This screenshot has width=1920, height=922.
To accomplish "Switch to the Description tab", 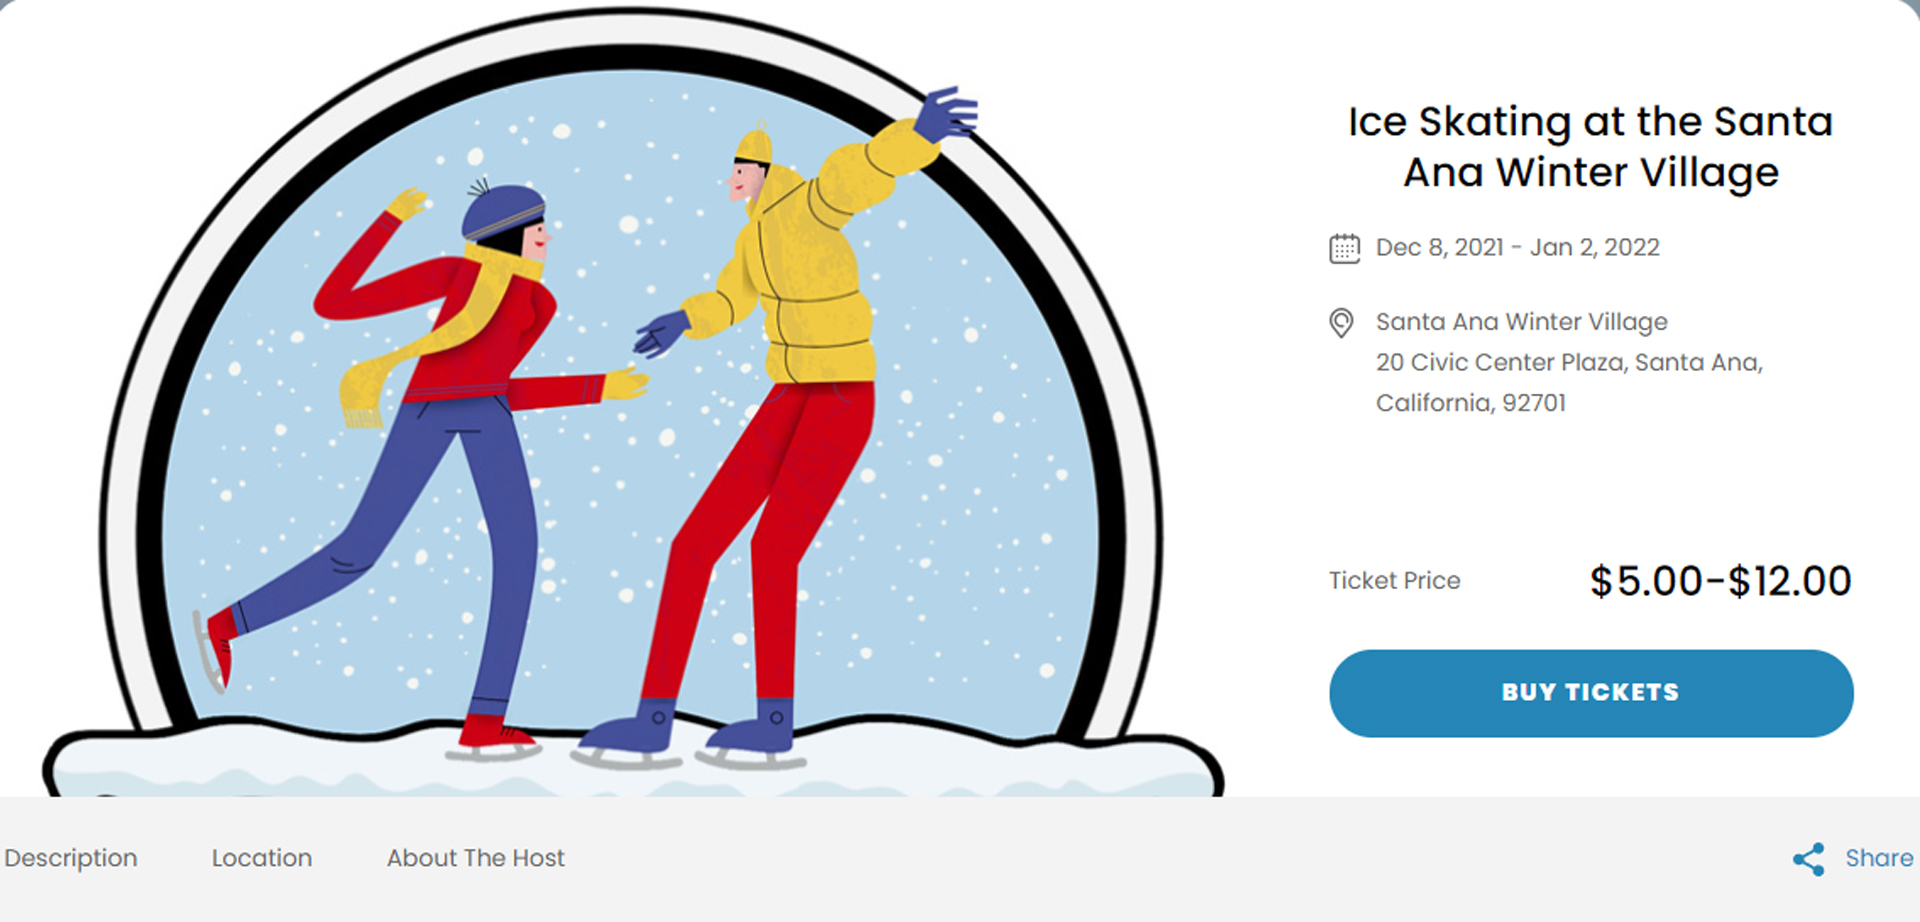I will [x=71, y=858].
